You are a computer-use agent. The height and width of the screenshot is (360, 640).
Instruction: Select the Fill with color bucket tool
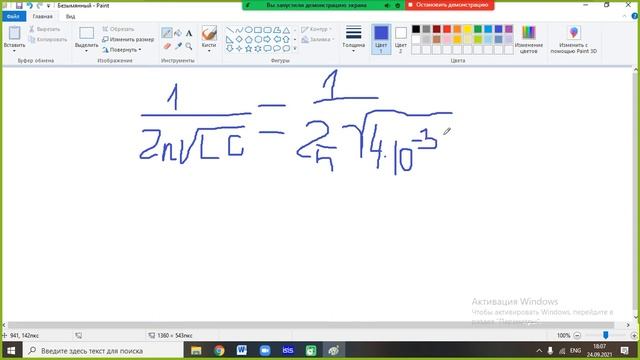pyautogui.click(x=178, y=33)
